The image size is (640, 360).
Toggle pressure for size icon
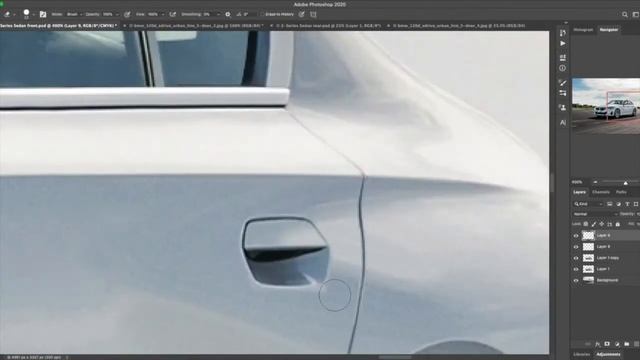click(302, 14)
